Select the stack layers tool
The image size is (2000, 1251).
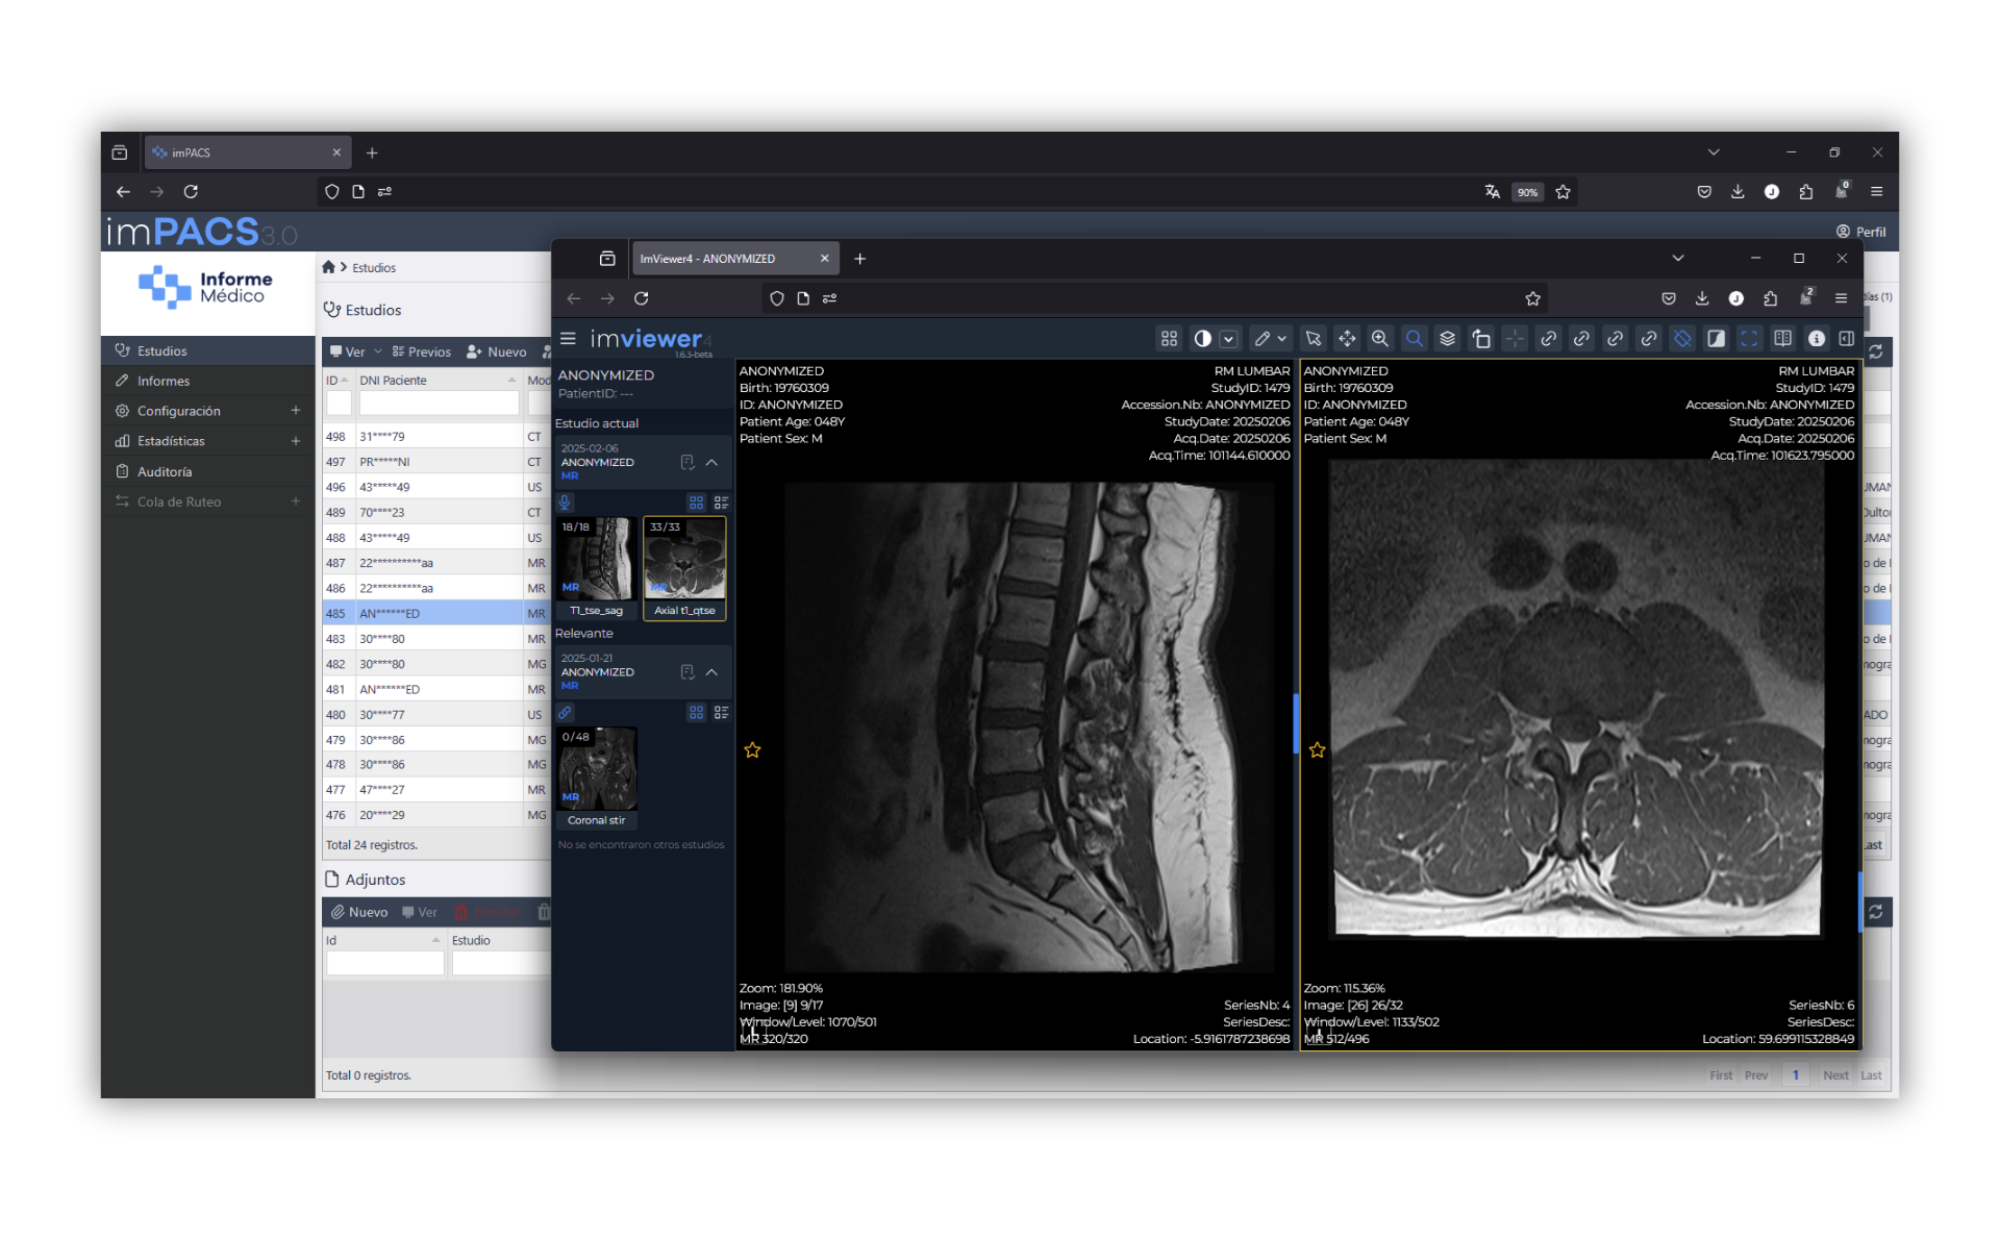(x=1447, y=339)
